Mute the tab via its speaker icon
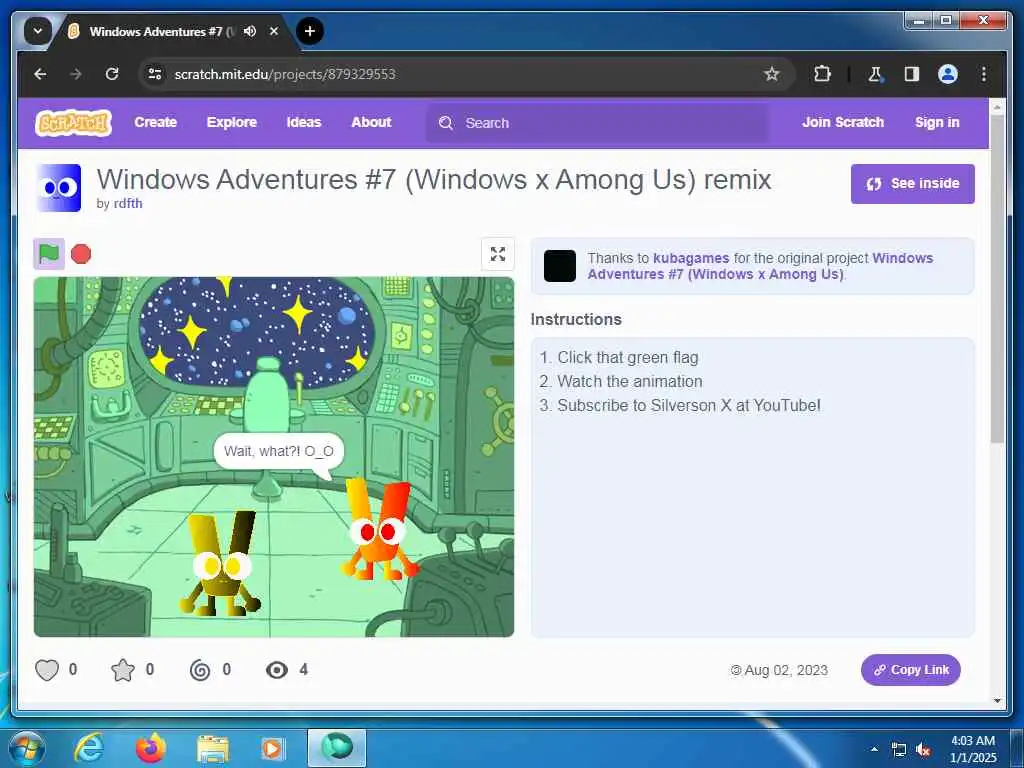 [250, 31]
